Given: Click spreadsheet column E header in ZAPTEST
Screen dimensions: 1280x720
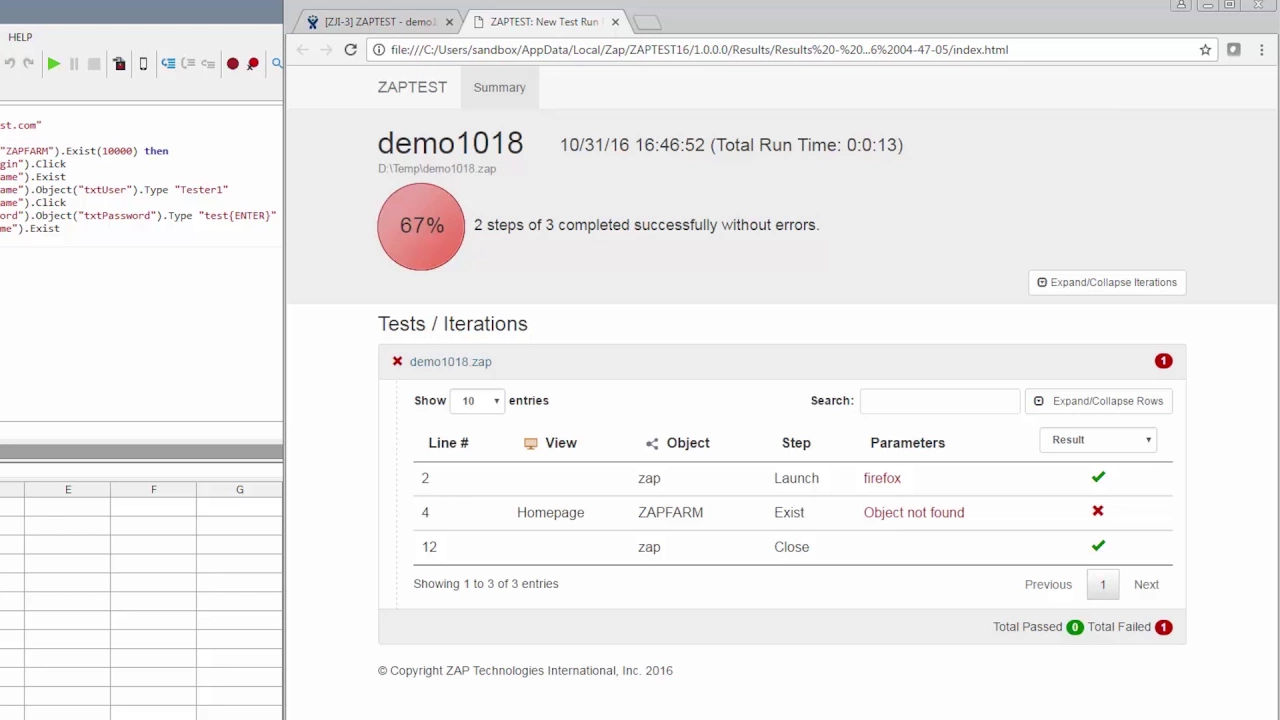Looking at the screenshot, I should [x=68, y=489].
